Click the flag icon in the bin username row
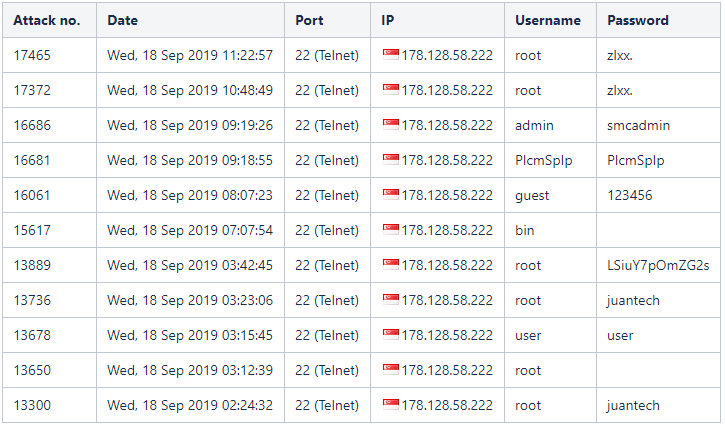Image resolution: width=725 pixels, height=429 pixels. click(391, 229)
